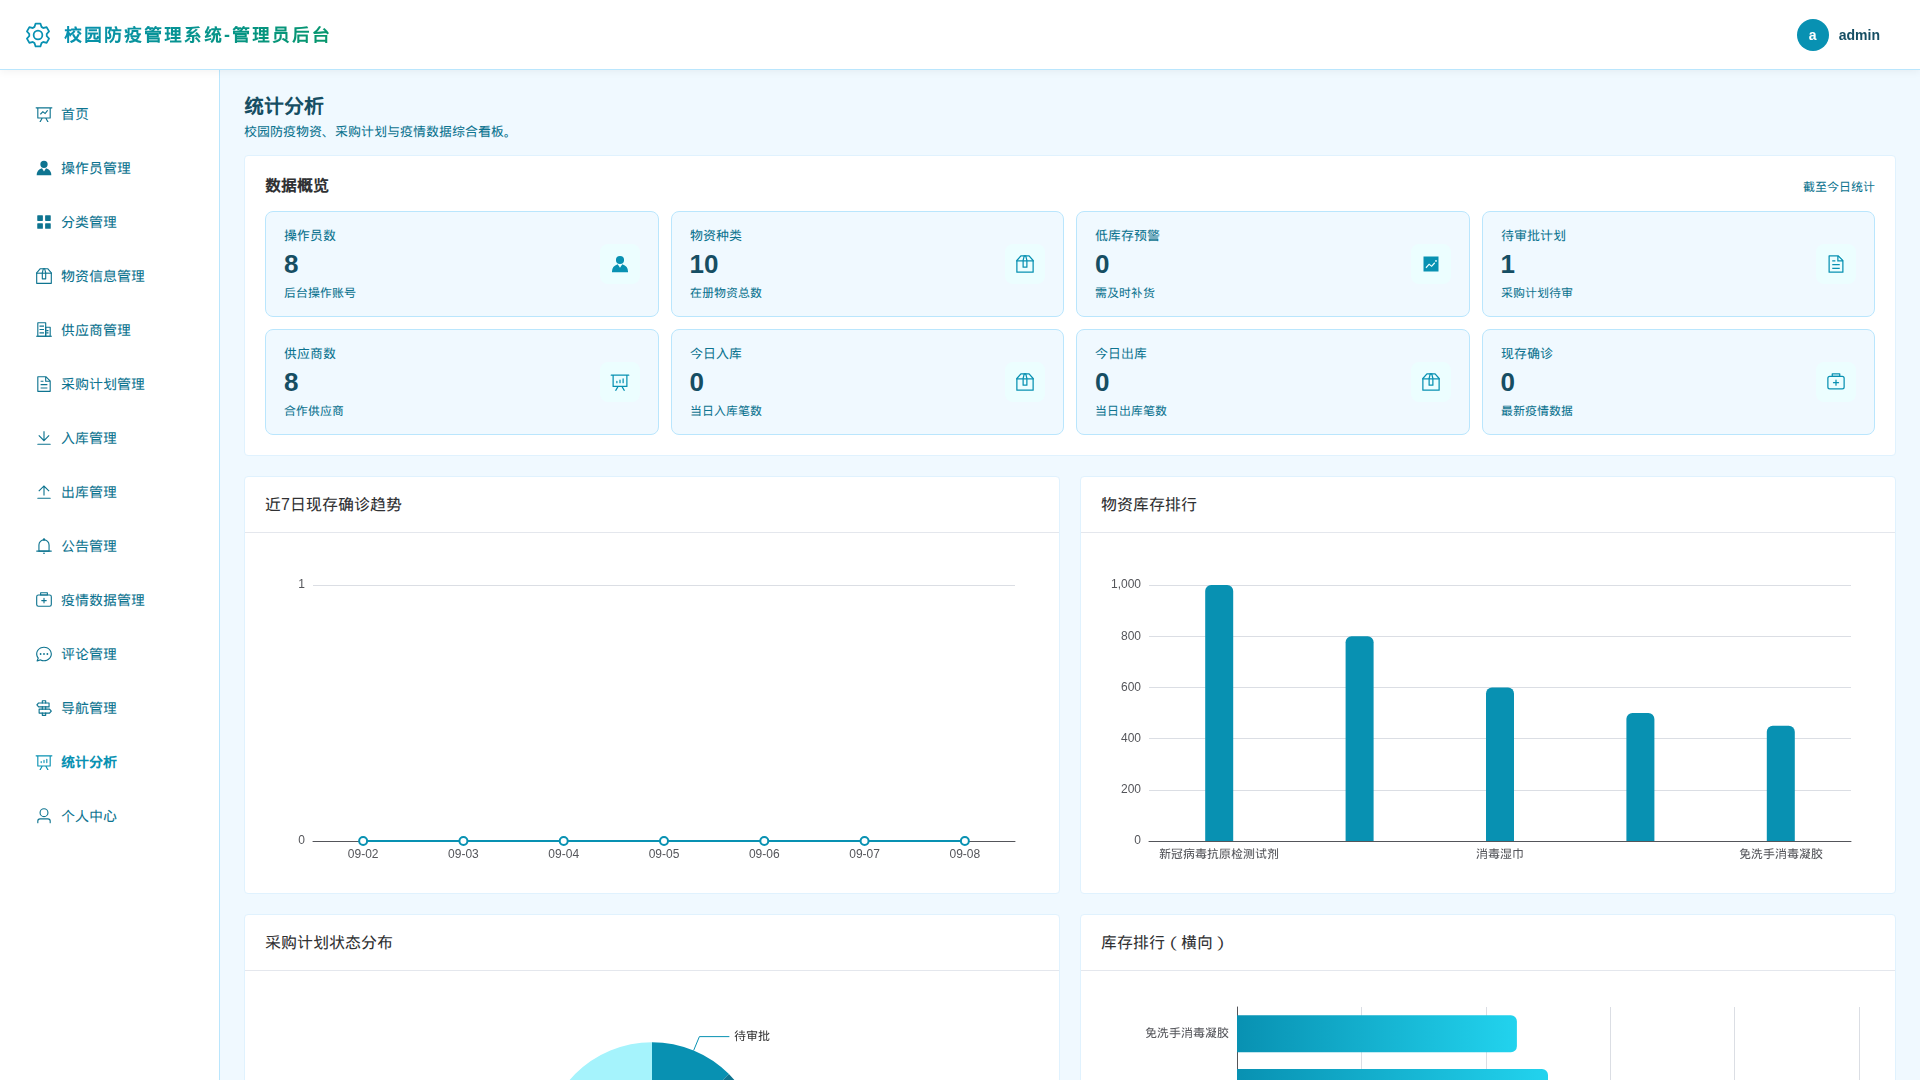Click the 后台操作账号 caption
Image resolution: width=1920 pixels, height=1080 pixels.
(320, 293)
